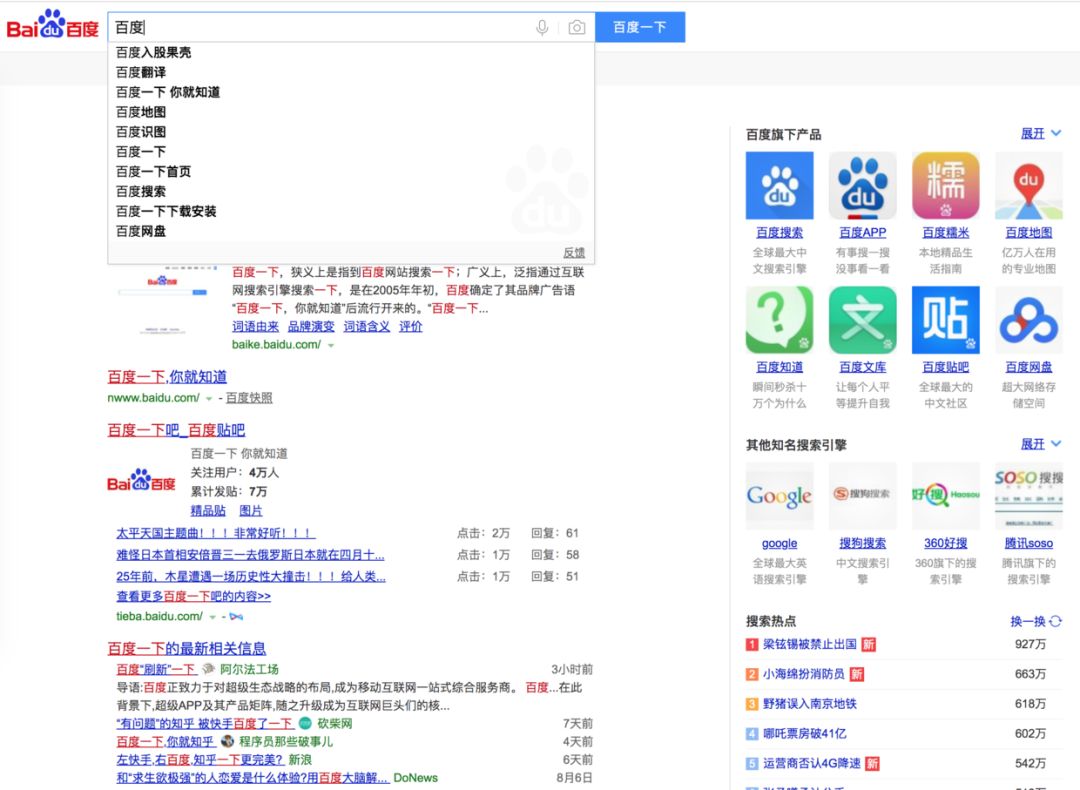
Task: Open the 360好搜 text link
Action: [x=946, y=543]
